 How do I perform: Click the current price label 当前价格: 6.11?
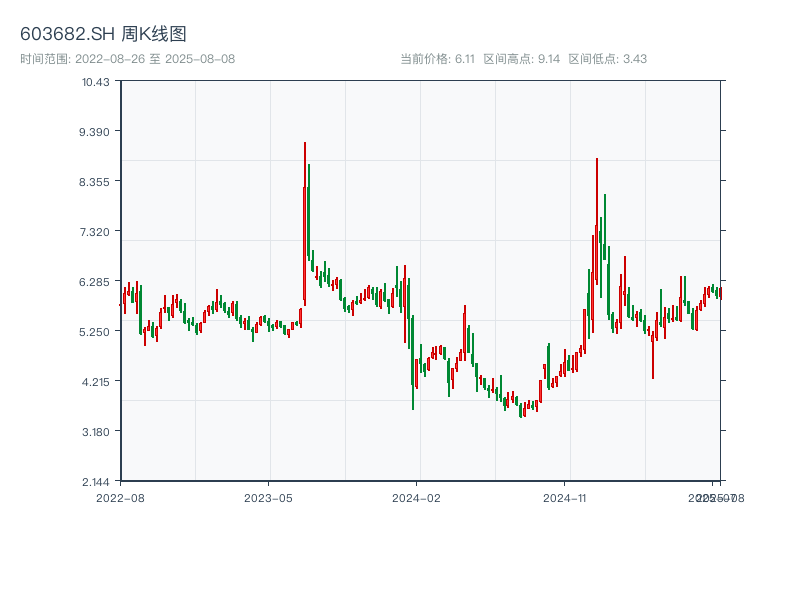click(437, 59)
